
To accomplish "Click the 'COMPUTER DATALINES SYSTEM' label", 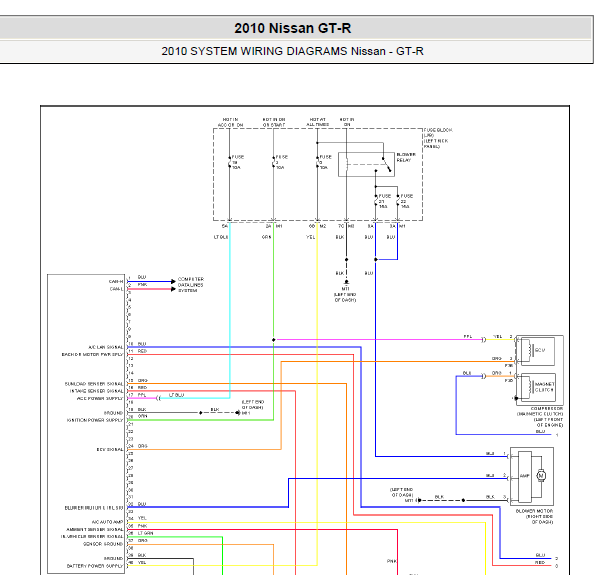I will (x=191, y=285).
